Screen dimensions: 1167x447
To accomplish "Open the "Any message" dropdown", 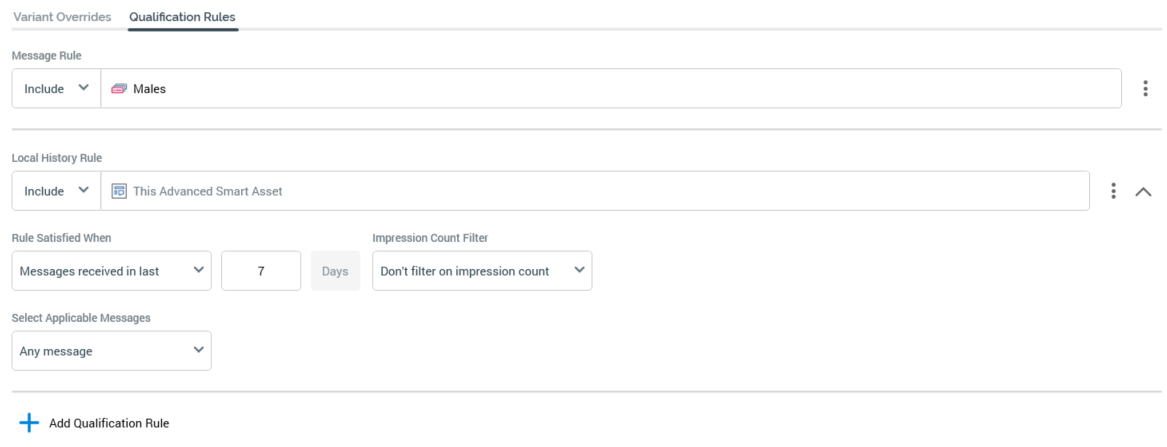I will [111, 351].
